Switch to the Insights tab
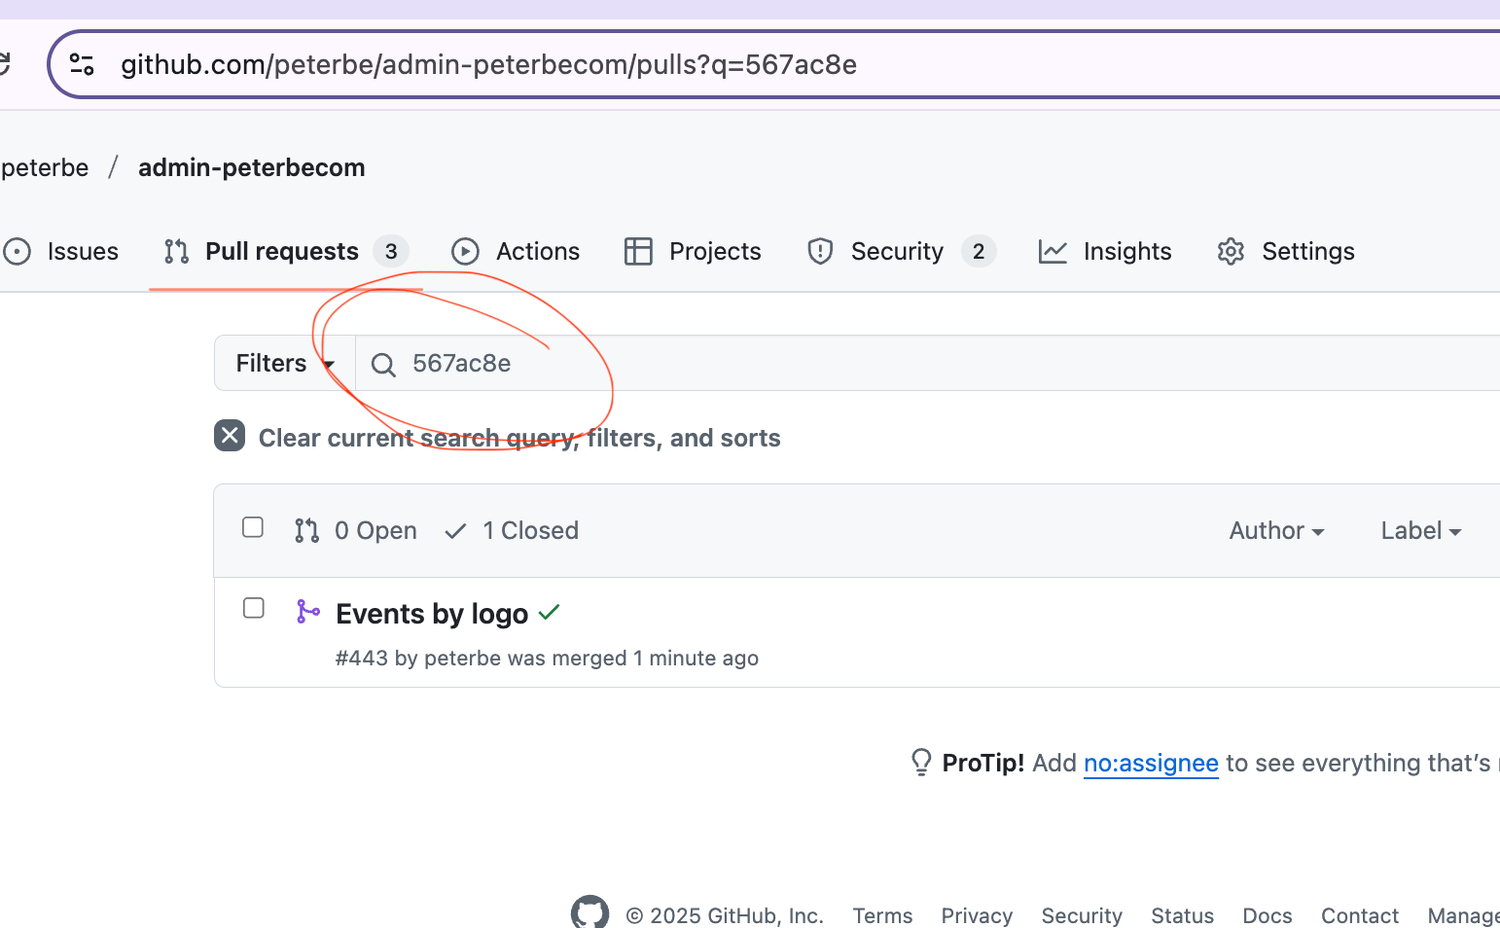This screenshot has width=1500, height=928. tap(1105, 251)
